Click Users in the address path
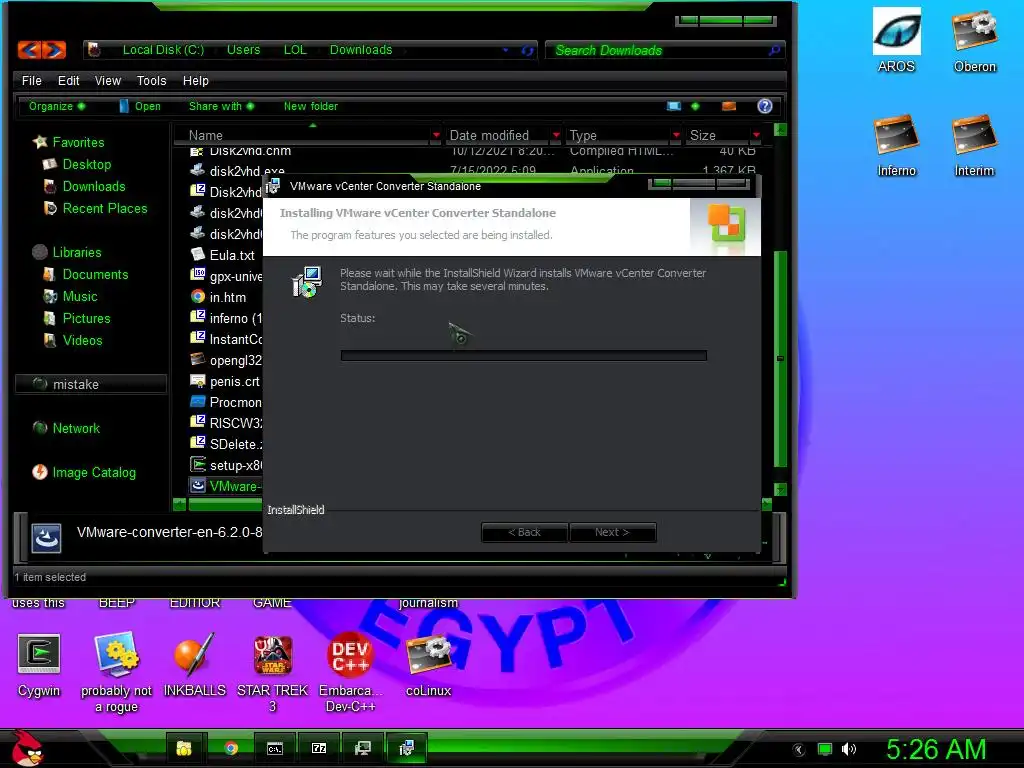 [x=244, y=50]
